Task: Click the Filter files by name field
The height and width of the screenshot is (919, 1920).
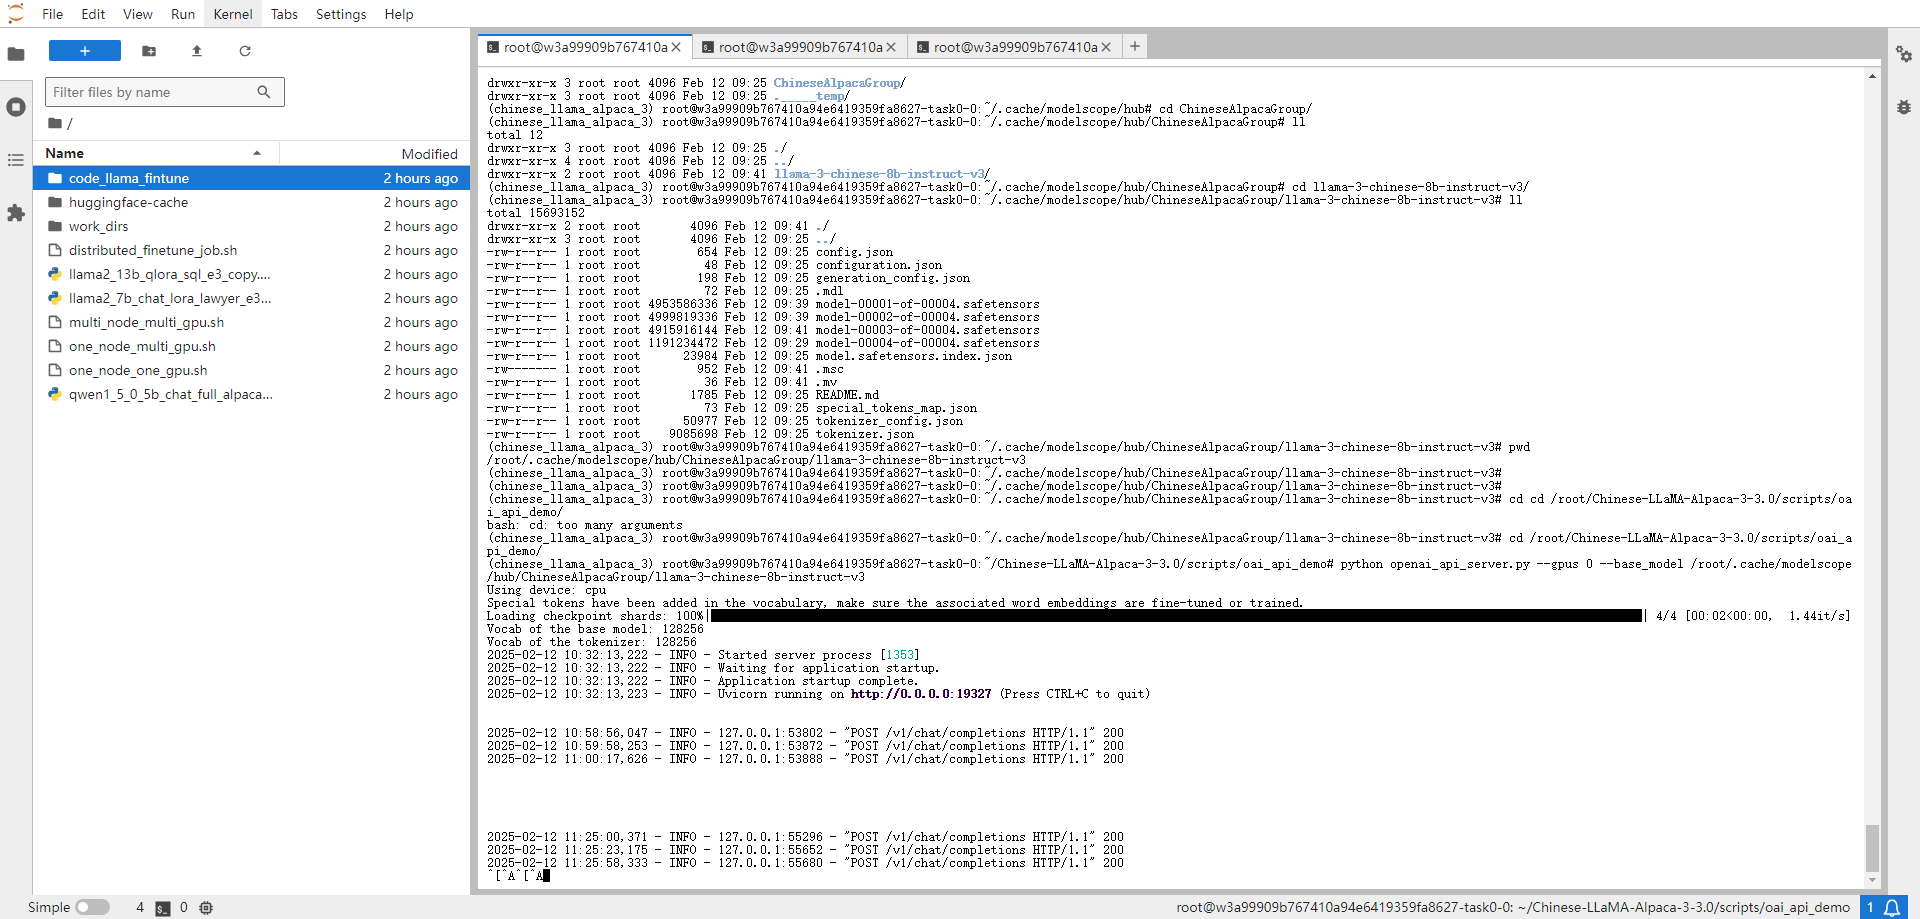Action: [x=152, y=92]
